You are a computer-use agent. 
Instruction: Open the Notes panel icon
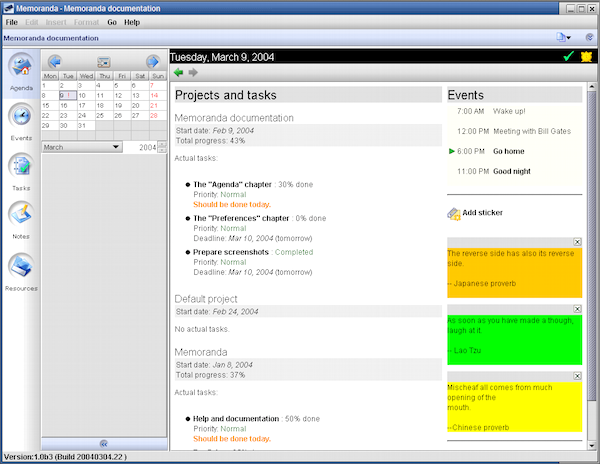[21, 214]
